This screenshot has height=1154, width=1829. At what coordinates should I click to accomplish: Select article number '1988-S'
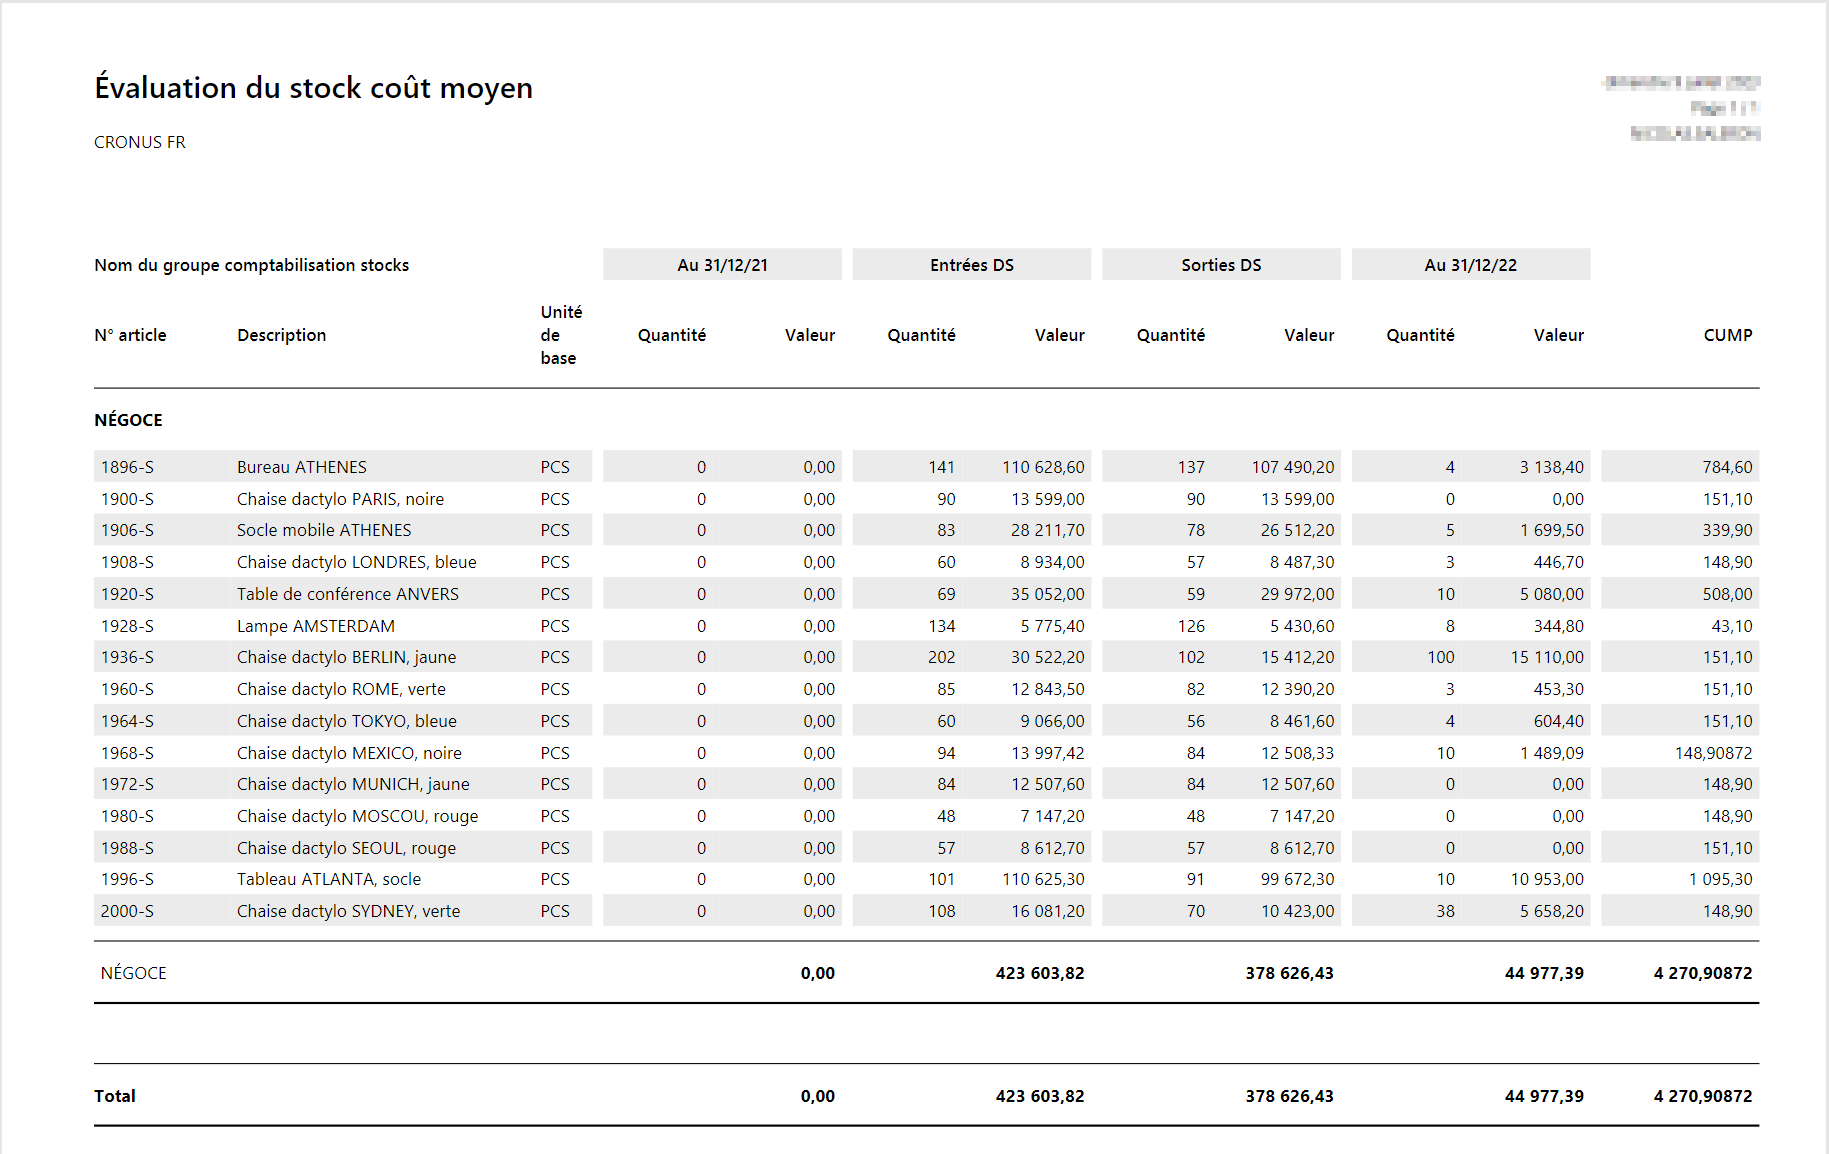pyautogui.click(x=127, y=848)
